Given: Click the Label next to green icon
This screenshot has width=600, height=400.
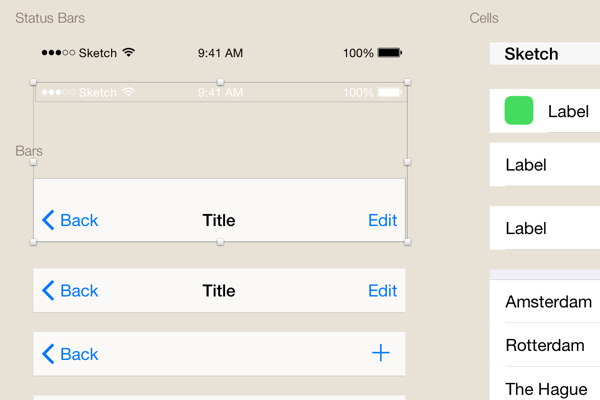Looking at the screenshot, I should point(568,112).
